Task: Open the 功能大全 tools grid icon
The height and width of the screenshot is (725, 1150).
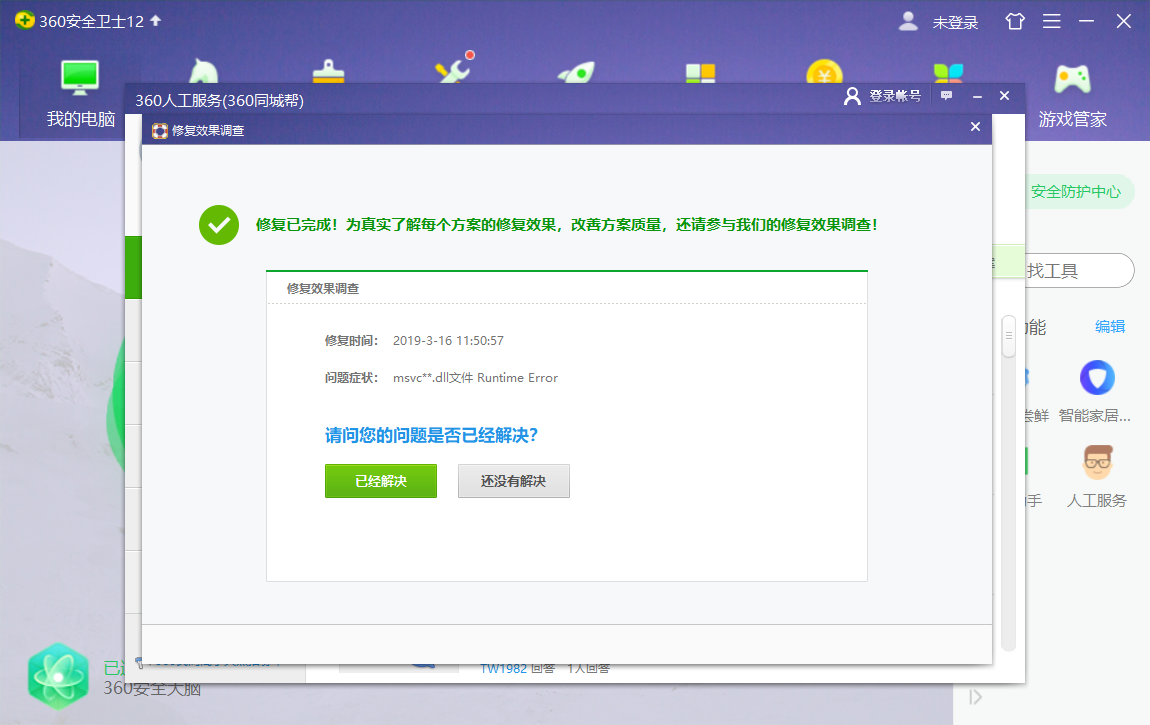Action: coord(699,70)
